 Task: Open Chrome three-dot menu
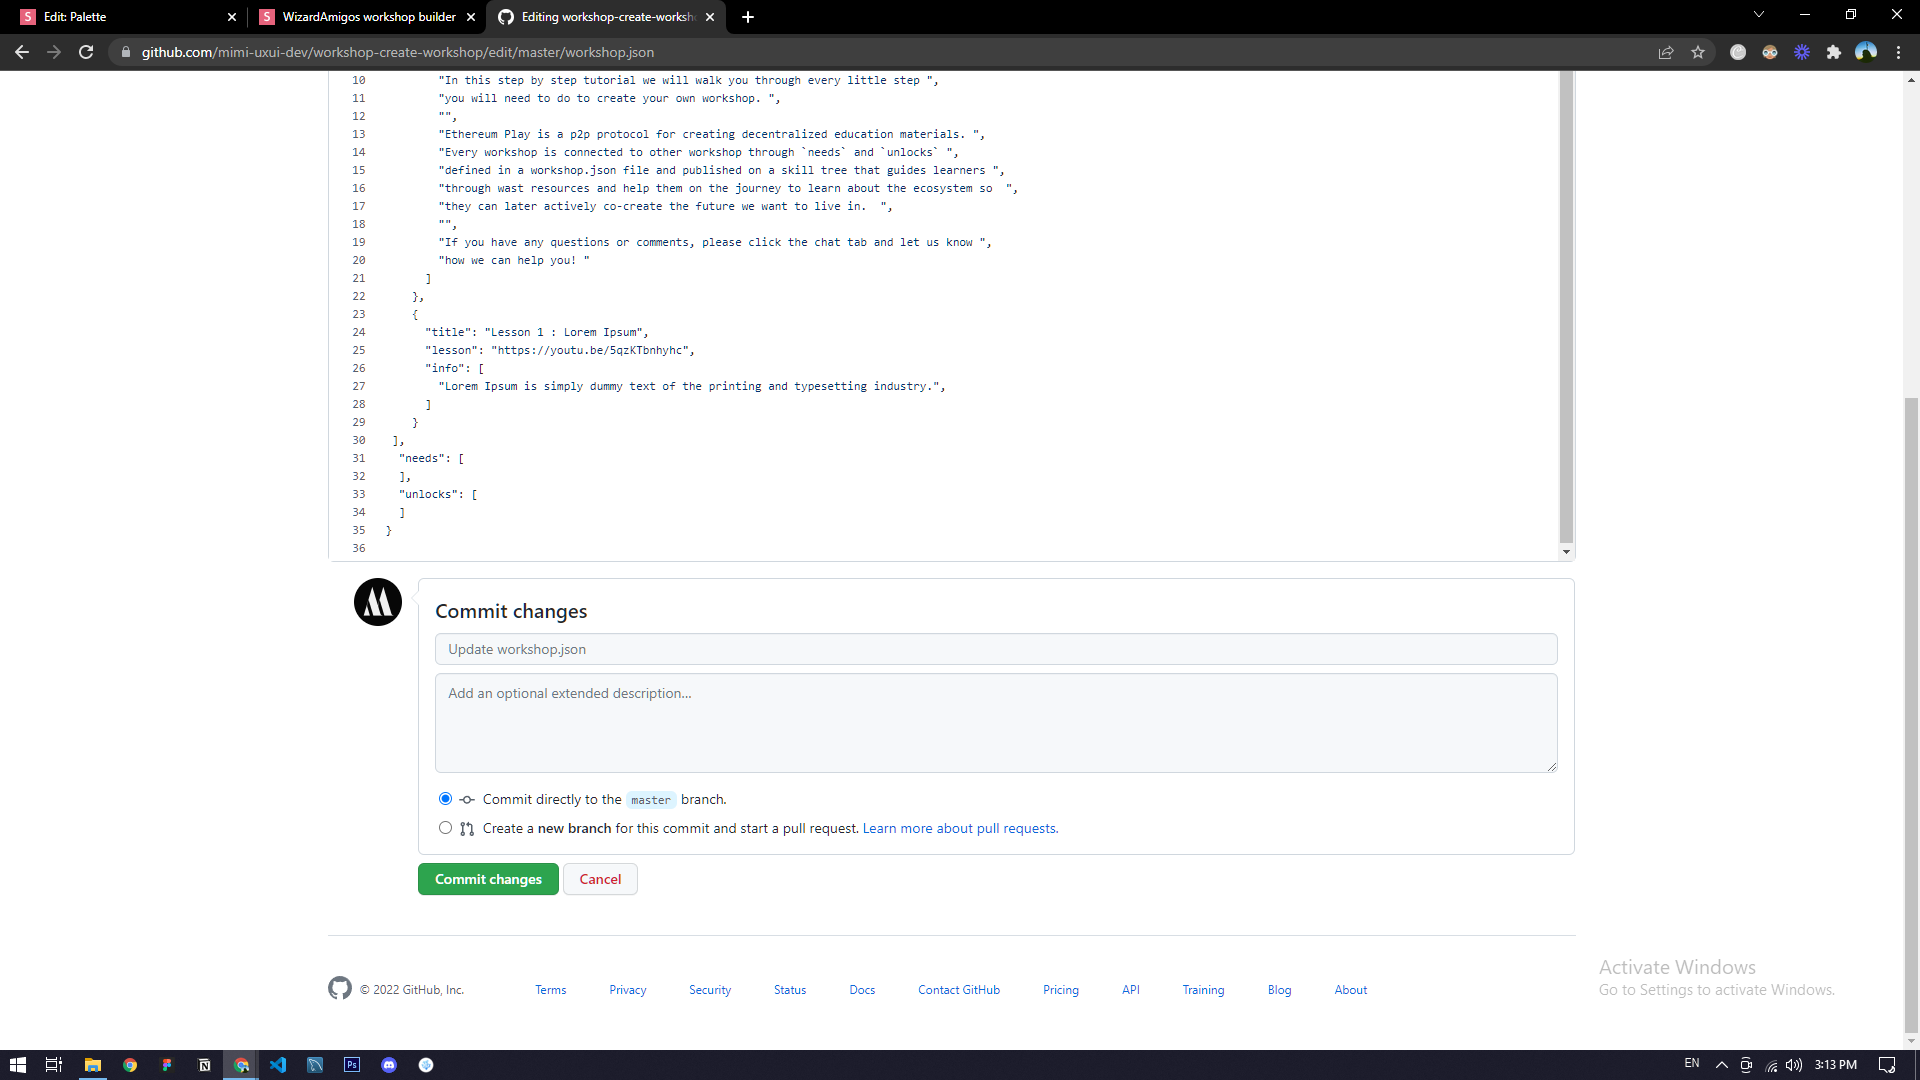pos(1899,53)
